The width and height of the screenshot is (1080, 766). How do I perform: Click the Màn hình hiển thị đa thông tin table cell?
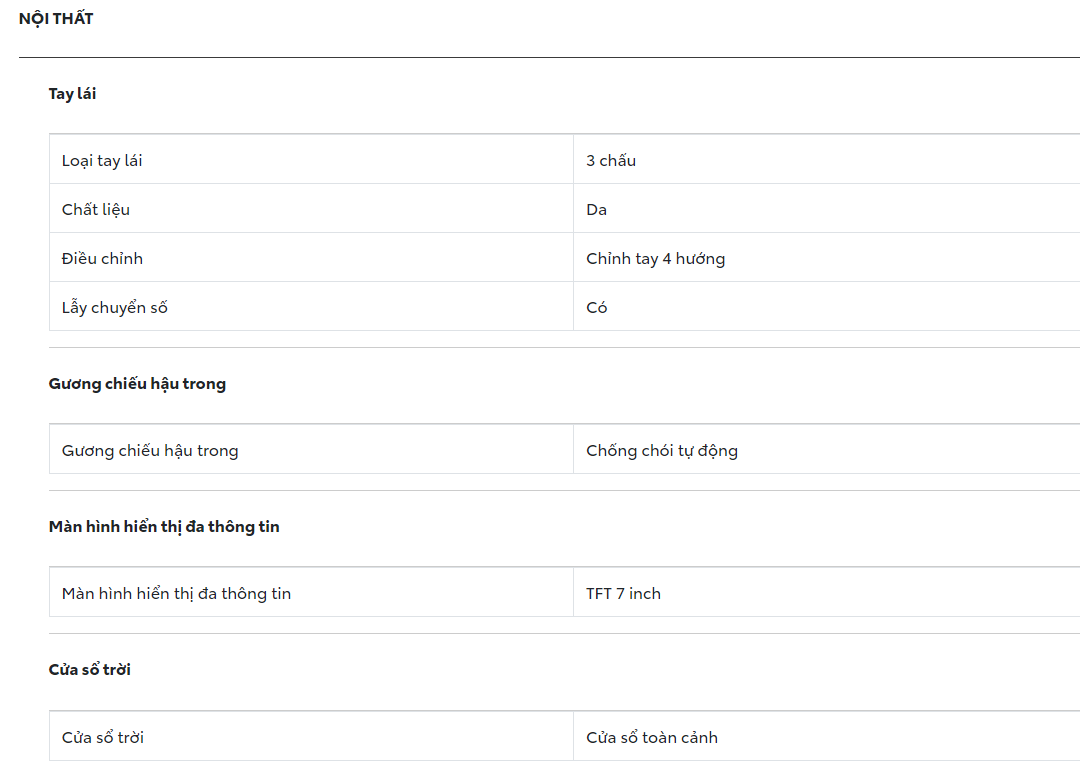pyautogui.click(x=176, y=593)
